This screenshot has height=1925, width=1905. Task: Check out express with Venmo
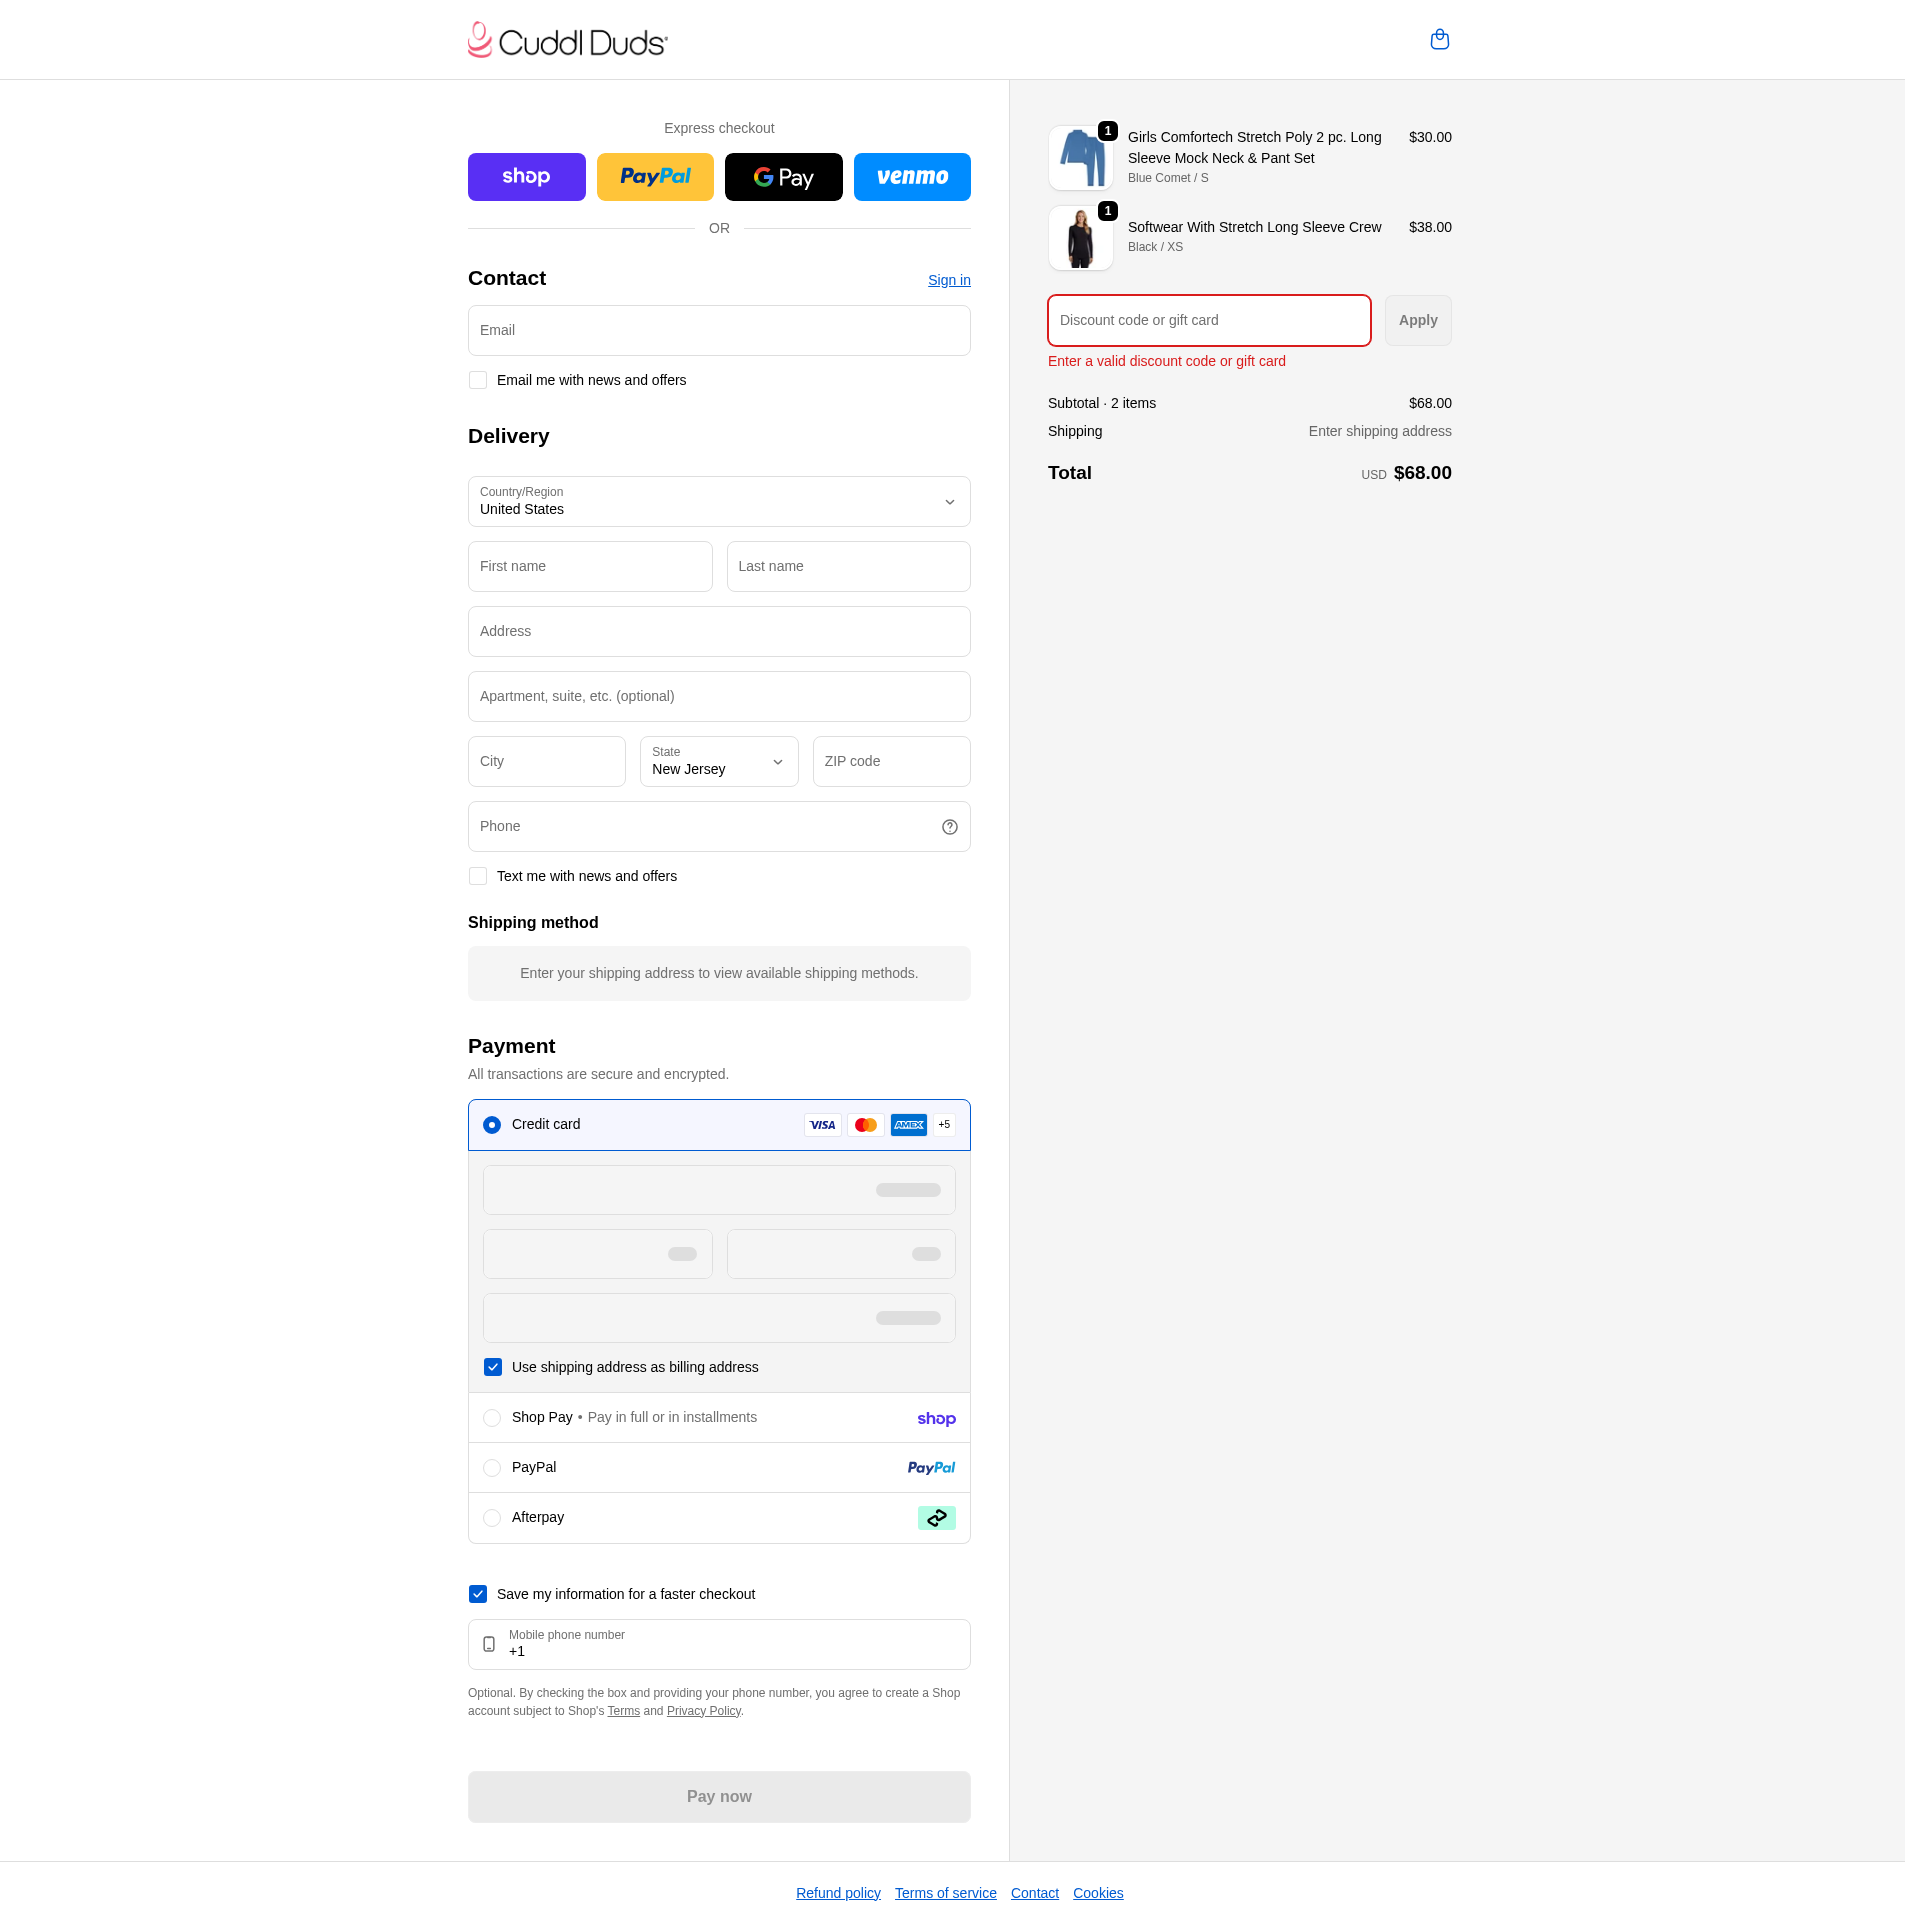[x=912, y=177]
